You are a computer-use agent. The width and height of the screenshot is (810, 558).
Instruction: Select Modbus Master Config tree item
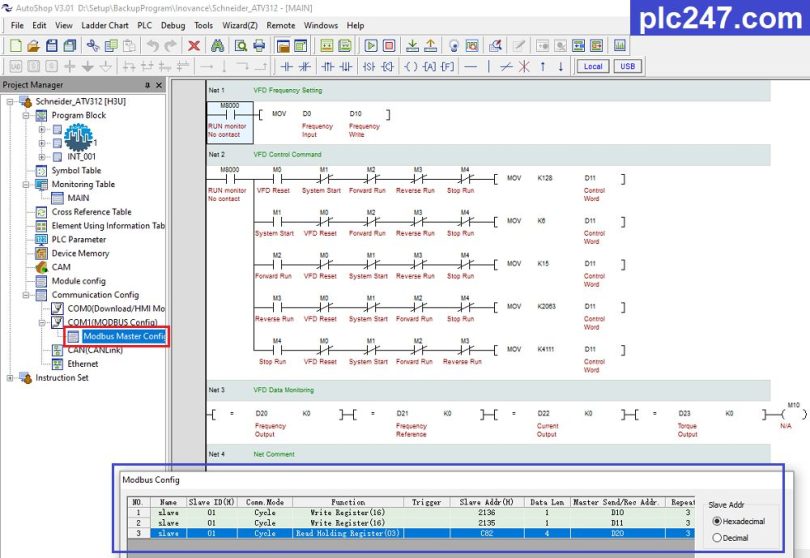click(124, 336)
